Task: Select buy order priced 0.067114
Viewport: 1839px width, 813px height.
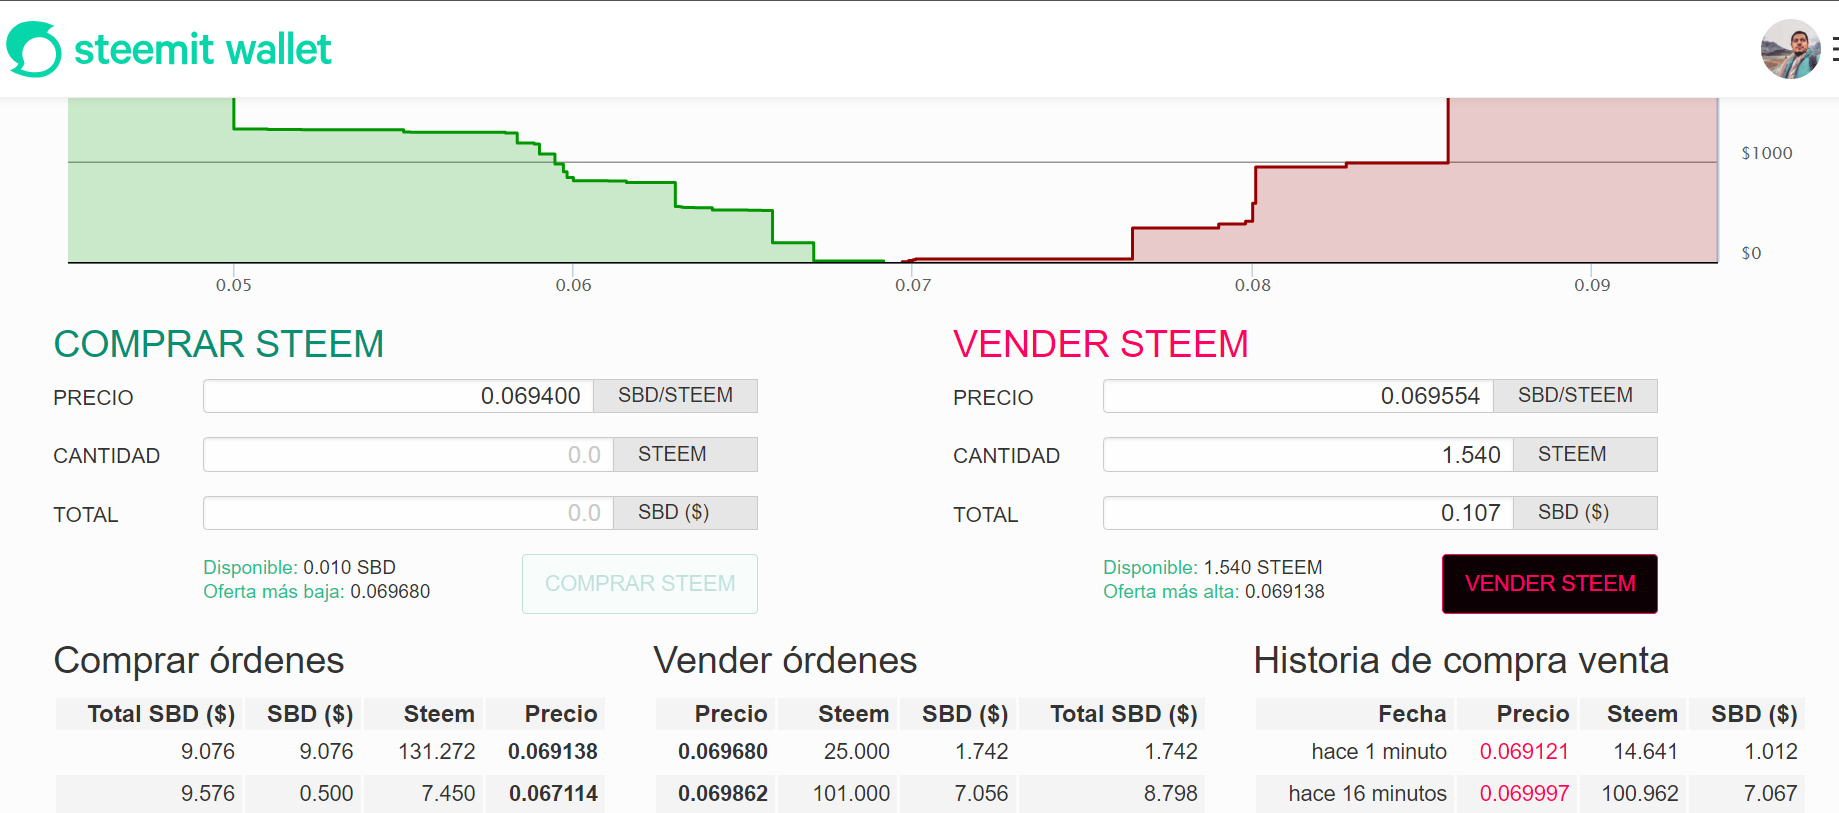Action: [330, 794]
